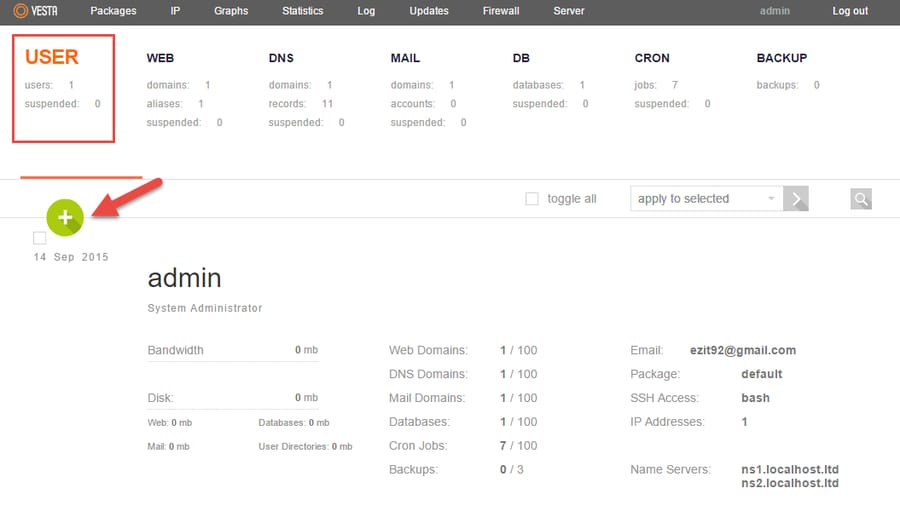
Task: Open the Packages menu
Action: point(113,11)
